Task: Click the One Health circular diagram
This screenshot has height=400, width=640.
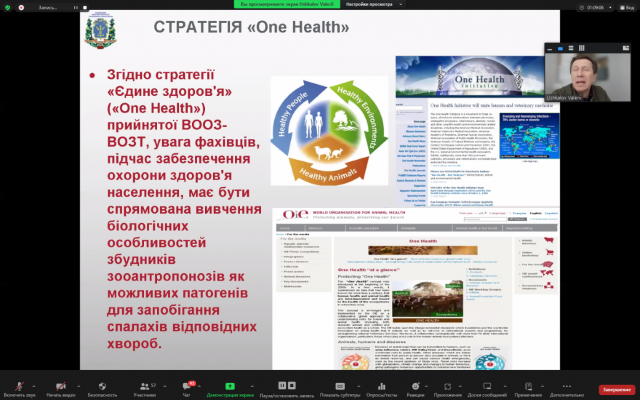Action: 329,131
